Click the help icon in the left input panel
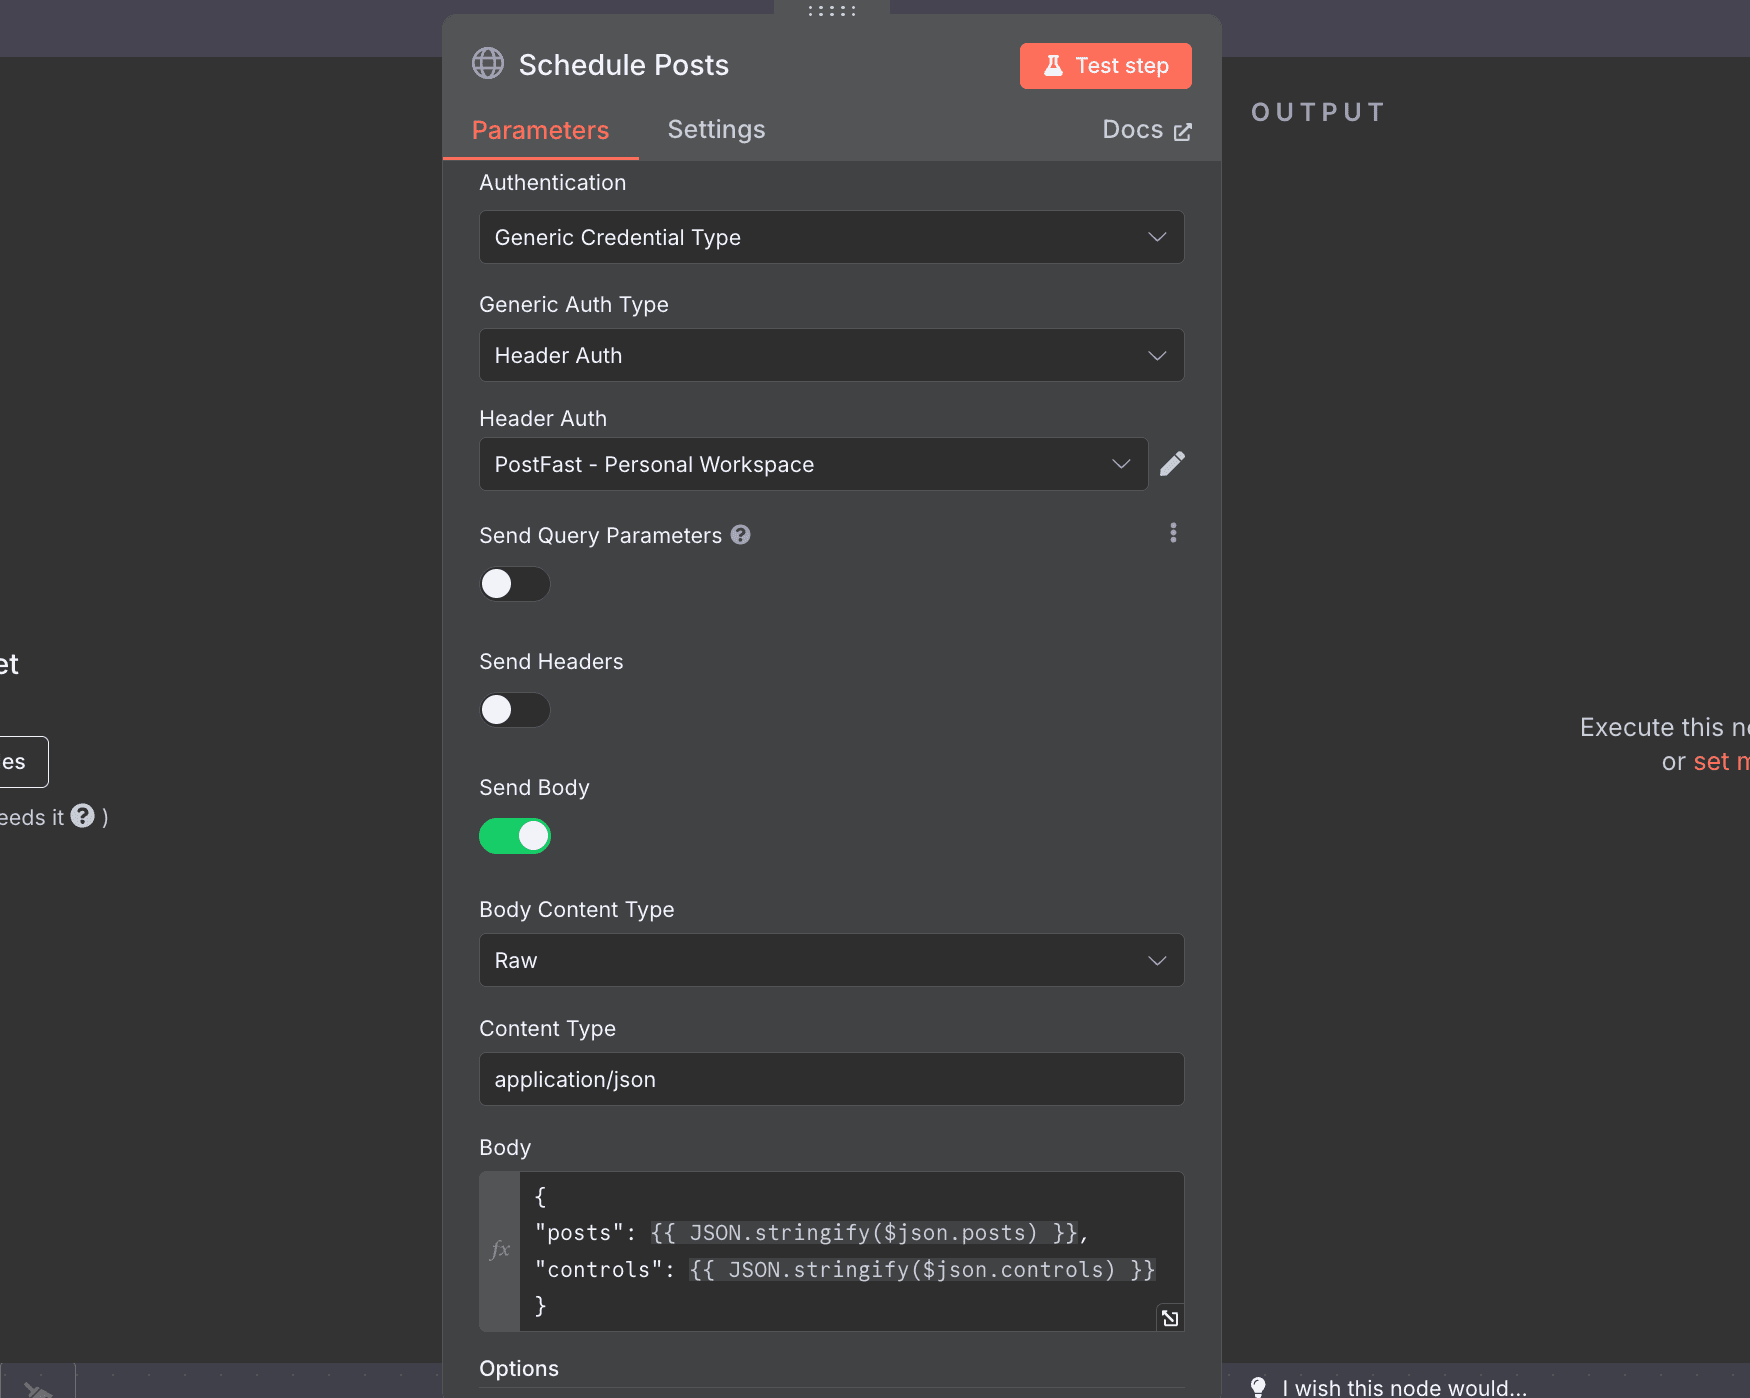The width and height of the screenshot is (1750, 1398). 83,816
